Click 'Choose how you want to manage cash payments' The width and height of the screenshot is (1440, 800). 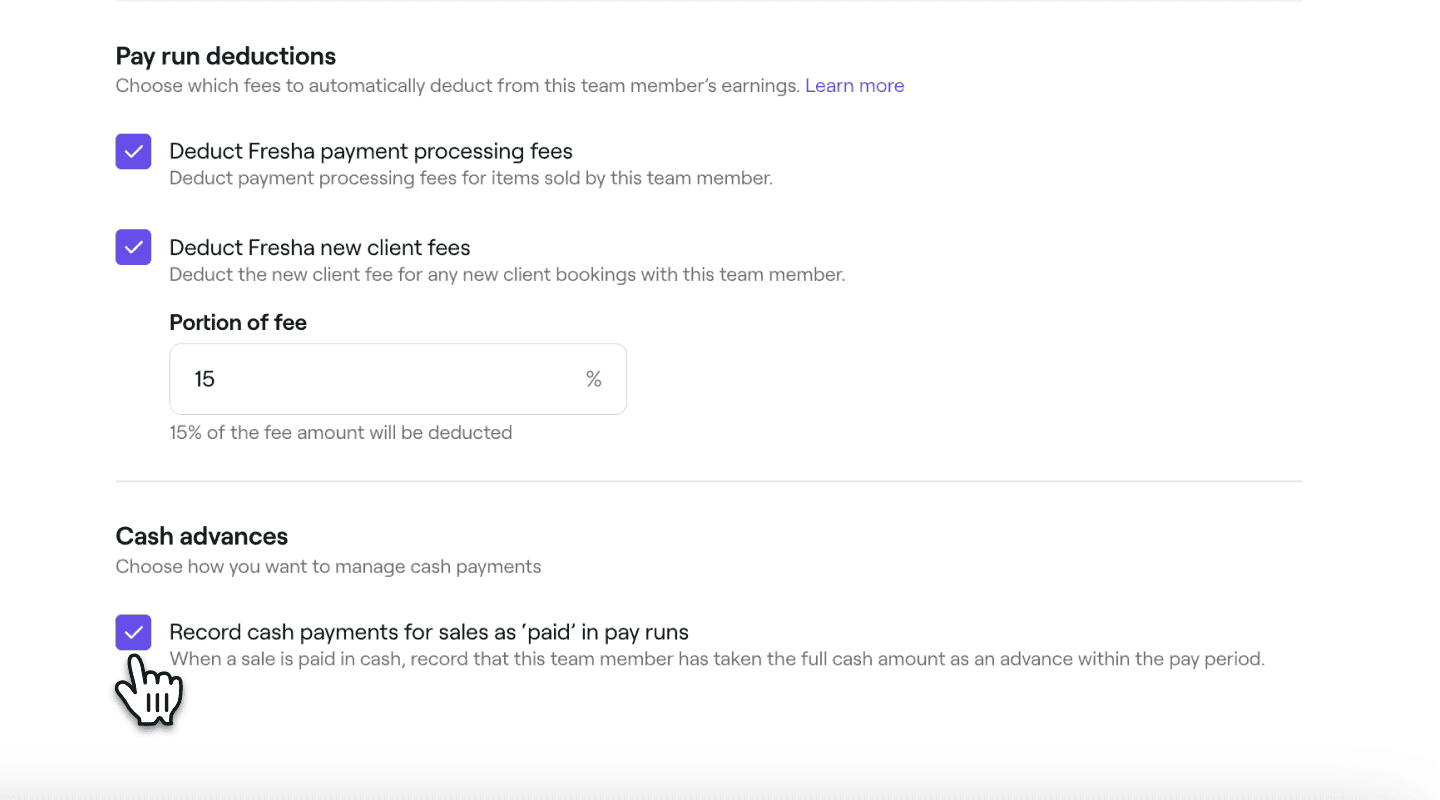pyautogui.click(x=328, y=567)
